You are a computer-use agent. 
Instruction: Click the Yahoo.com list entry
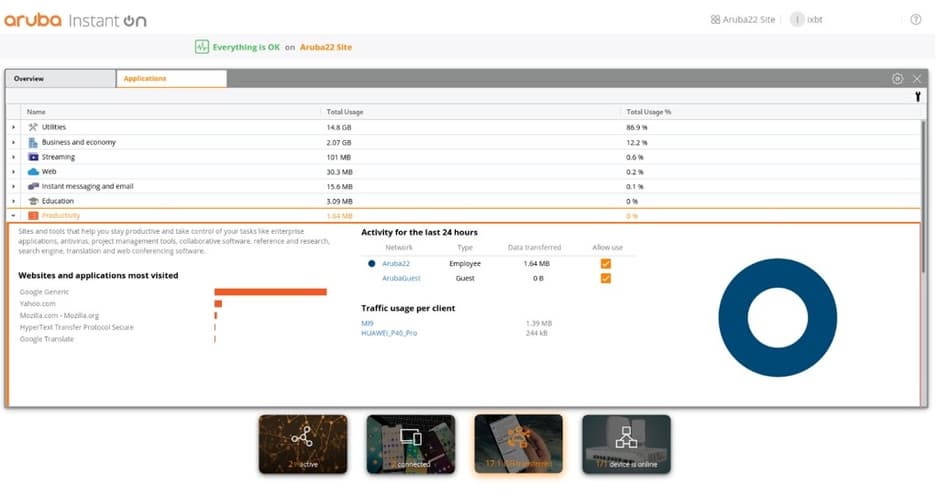pyautogui.click(x=37, y=304)
